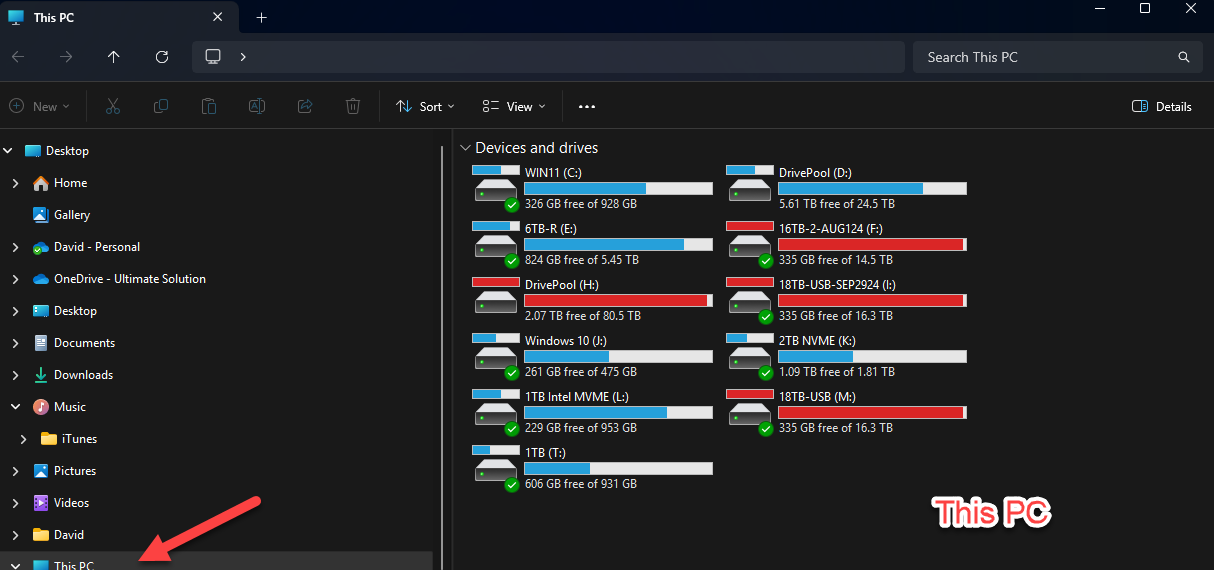
Task: Open the View dropdown
Action: point(514,106)
